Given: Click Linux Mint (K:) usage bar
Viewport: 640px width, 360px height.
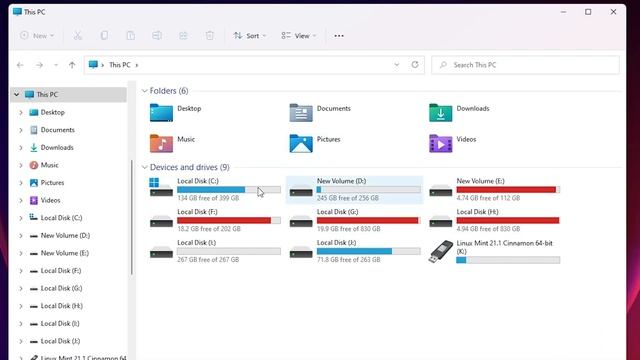Looking at the screenshot, I should click(x=508, y=260).
